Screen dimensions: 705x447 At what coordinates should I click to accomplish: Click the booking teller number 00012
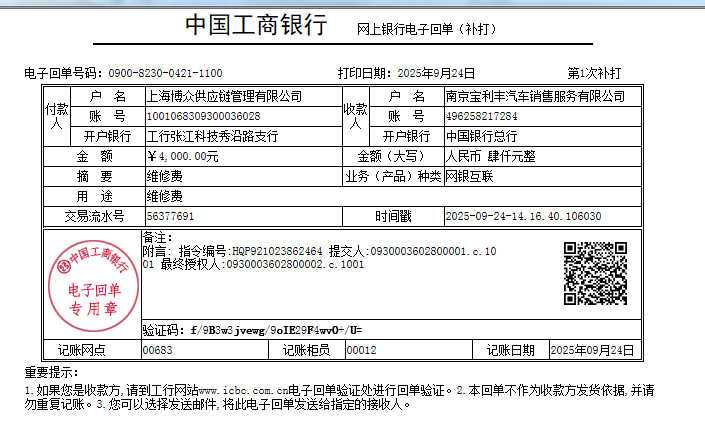coord(361,350)
